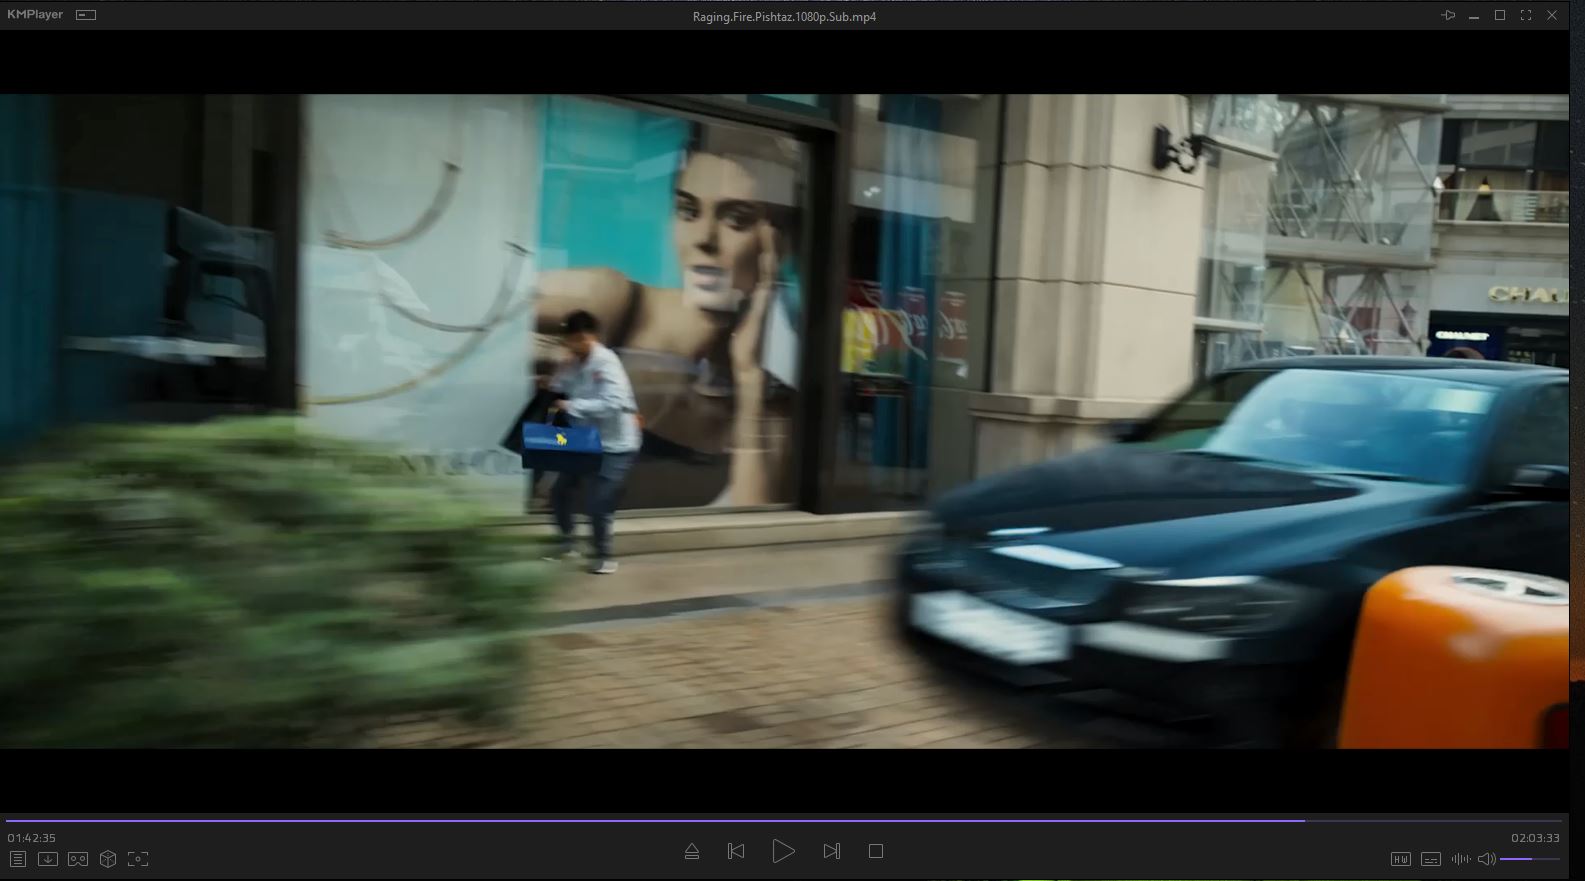Toggle the subtitles button
This screenshot has height=881, width=1585.
1431,859
